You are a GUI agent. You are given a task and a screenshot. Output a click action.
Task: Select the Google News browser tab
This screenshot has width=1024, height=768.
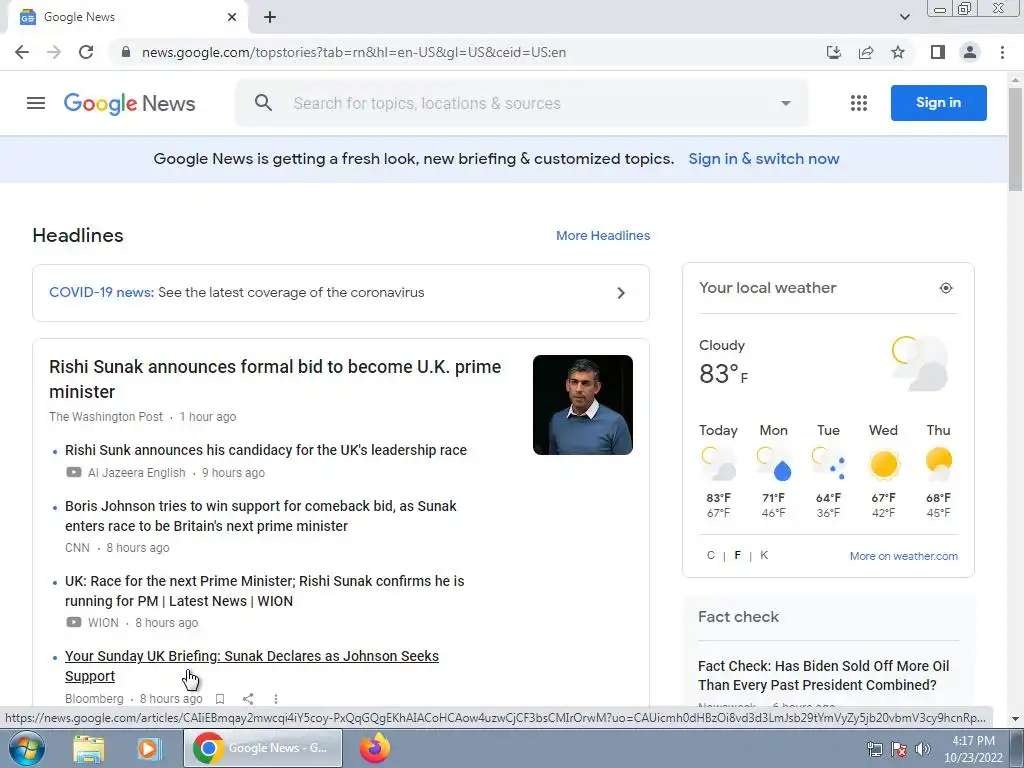pos(127,17)
